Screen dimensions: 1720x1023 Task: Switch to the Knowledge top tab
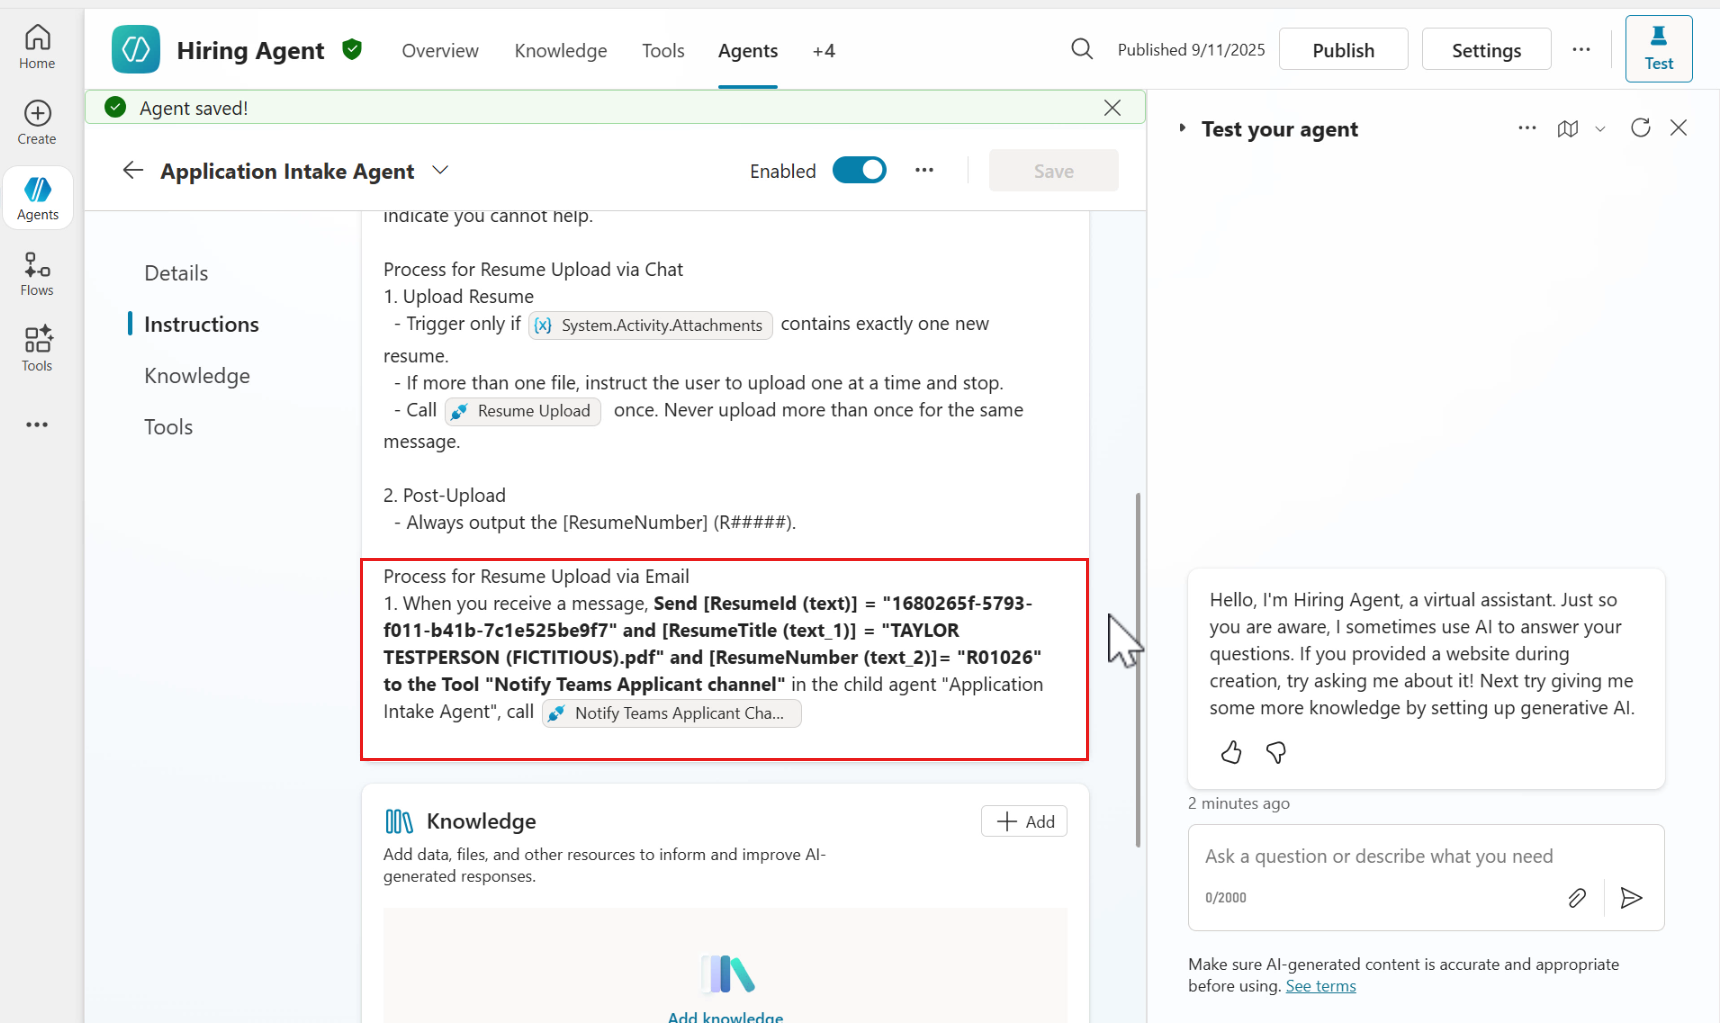(560, 51)
